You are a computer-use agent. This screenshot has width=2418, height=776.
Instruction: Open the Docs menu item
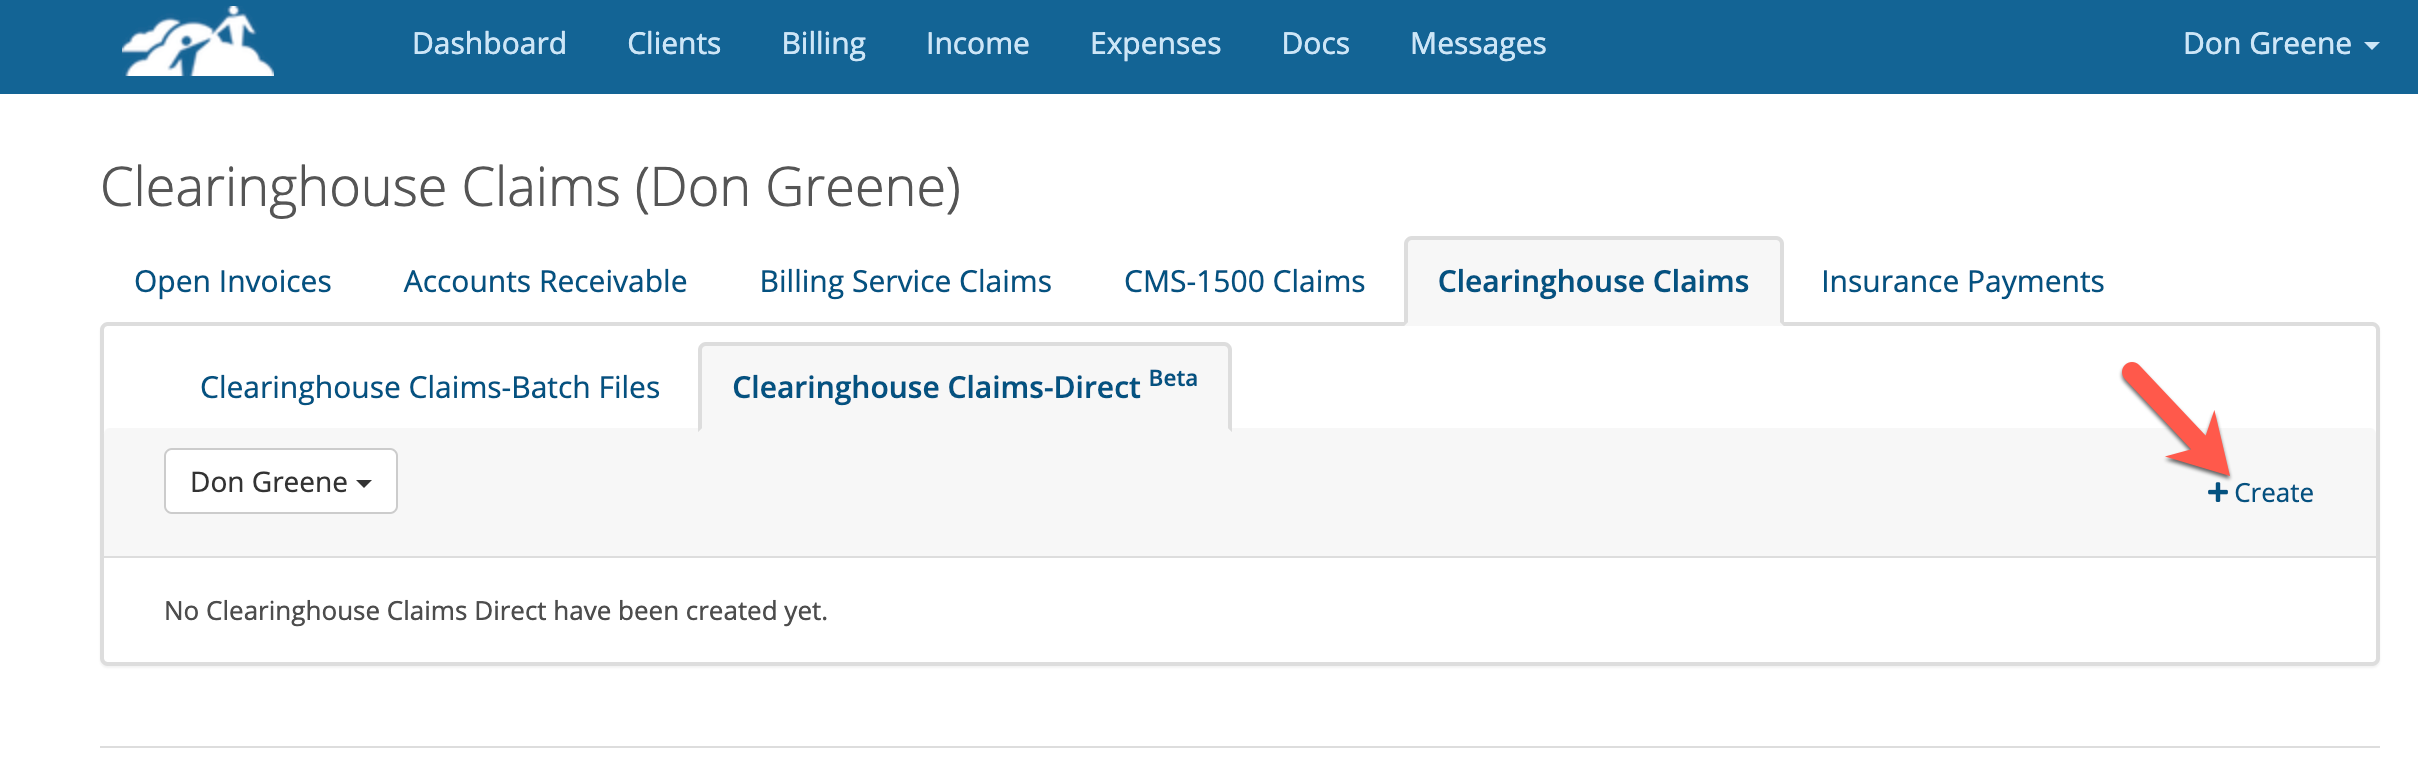(1315, 43)
